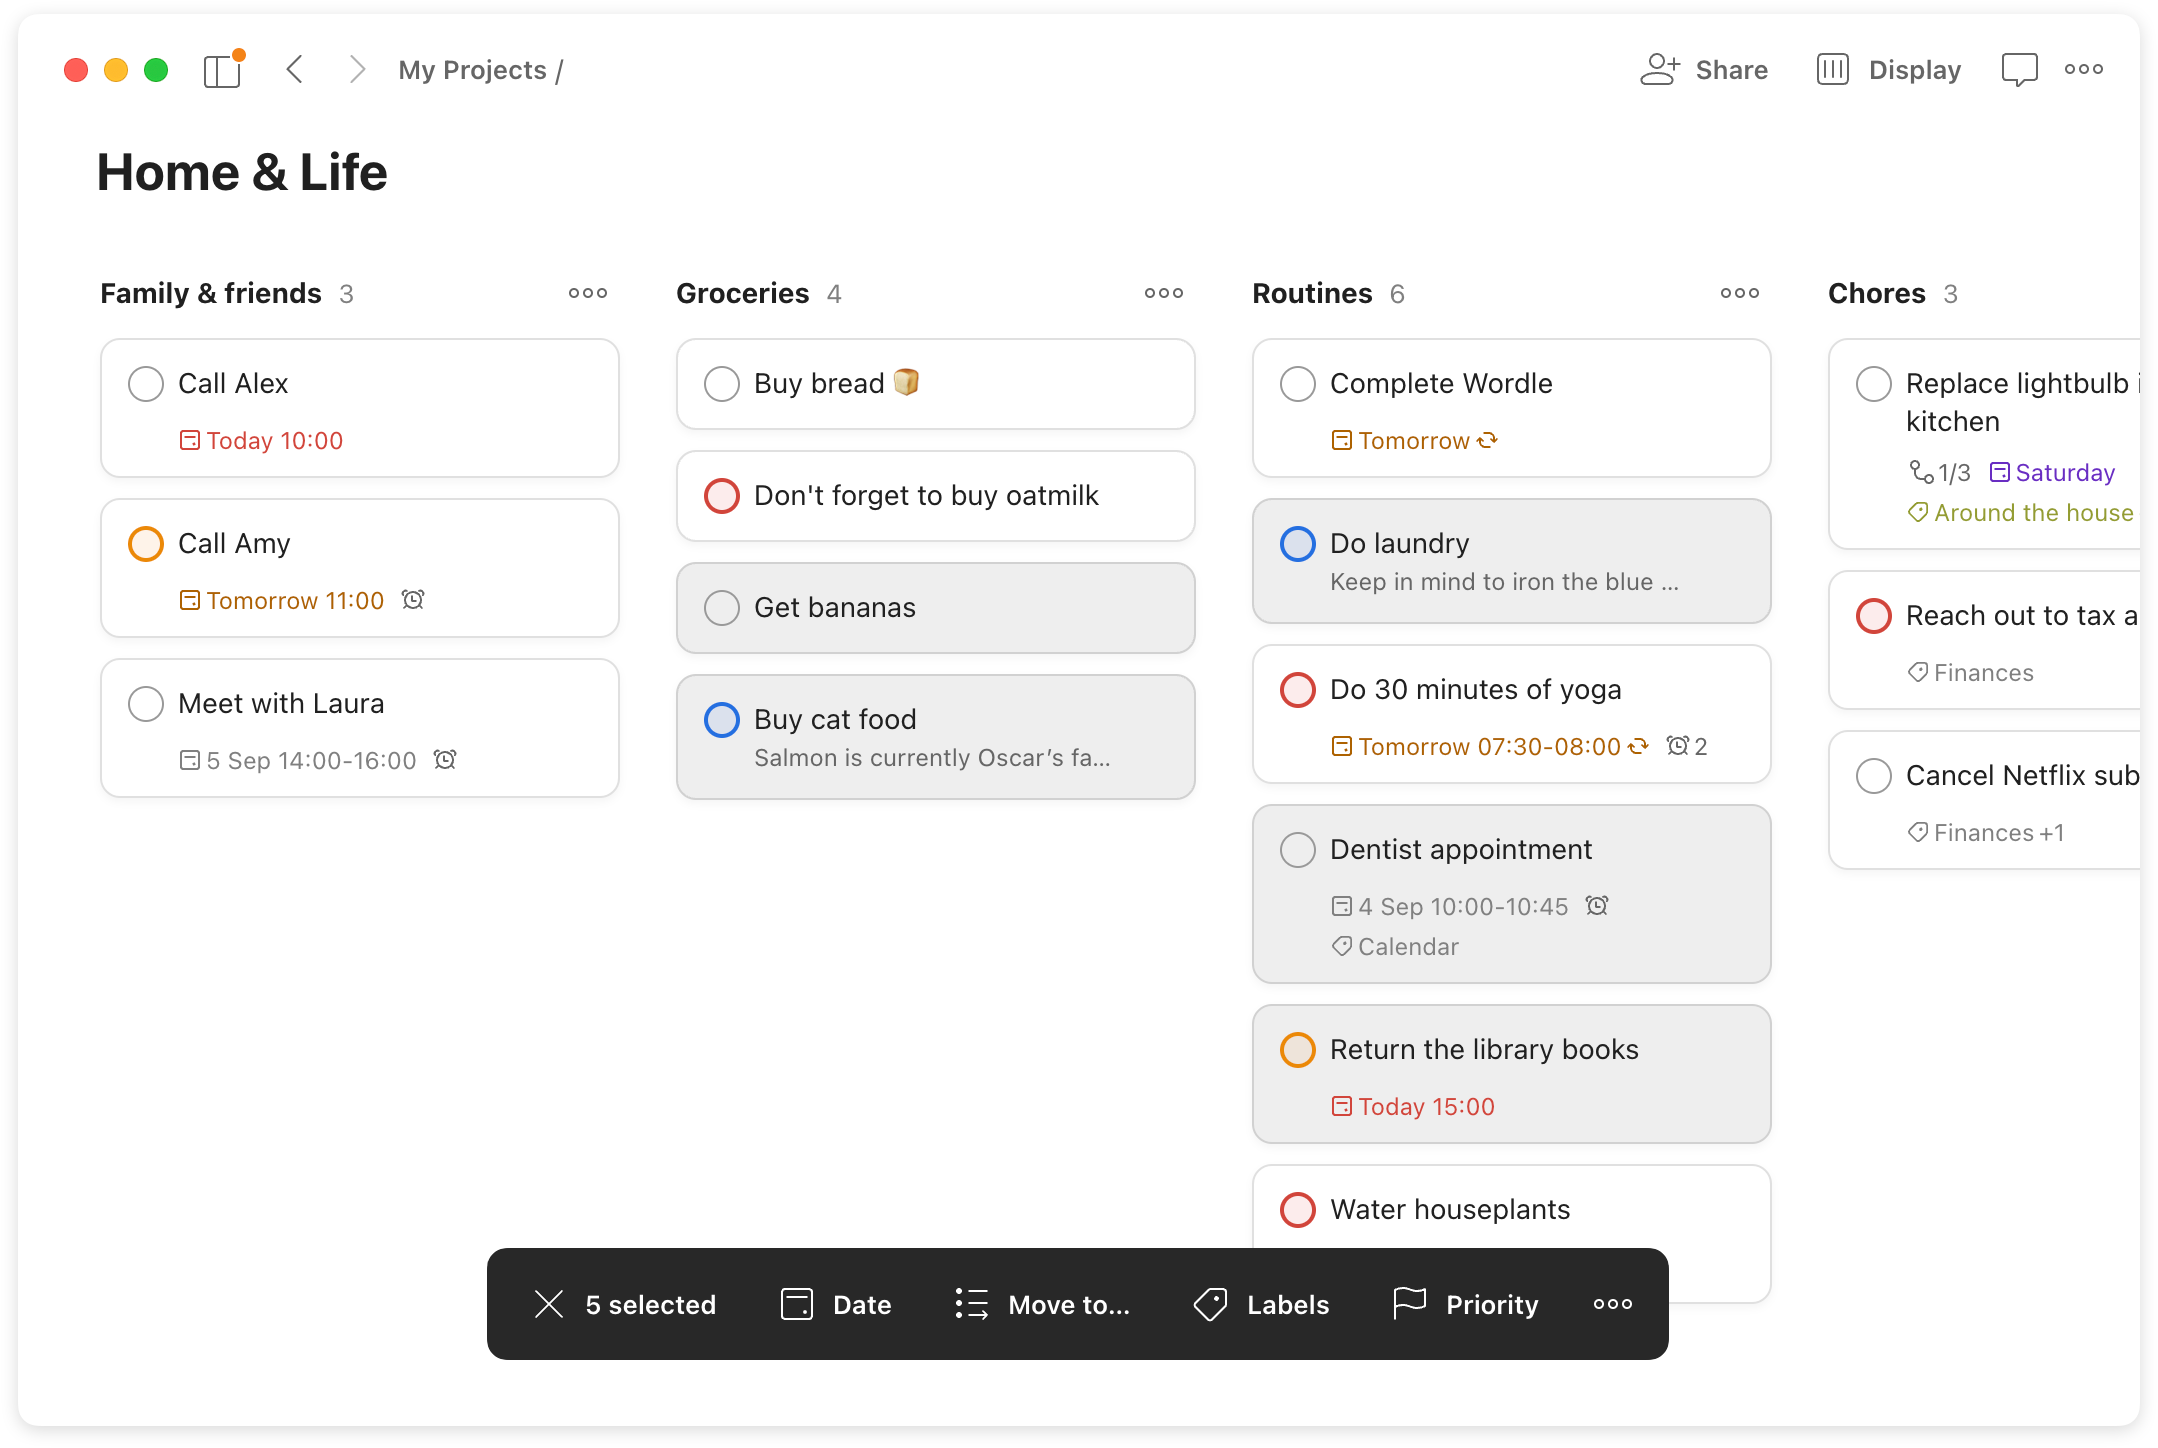Open Family & friends section menu
This screenshot has height=1448, width=2158.
pos(588,293)
